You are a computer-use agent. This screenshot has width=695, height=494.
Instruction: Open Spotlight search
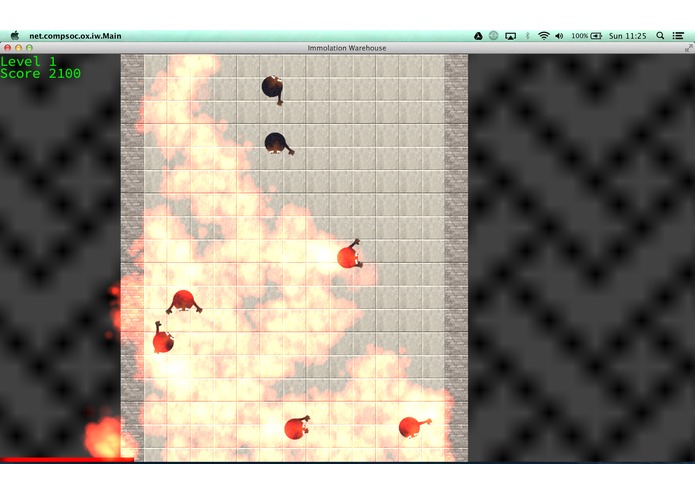click(660, 35)
